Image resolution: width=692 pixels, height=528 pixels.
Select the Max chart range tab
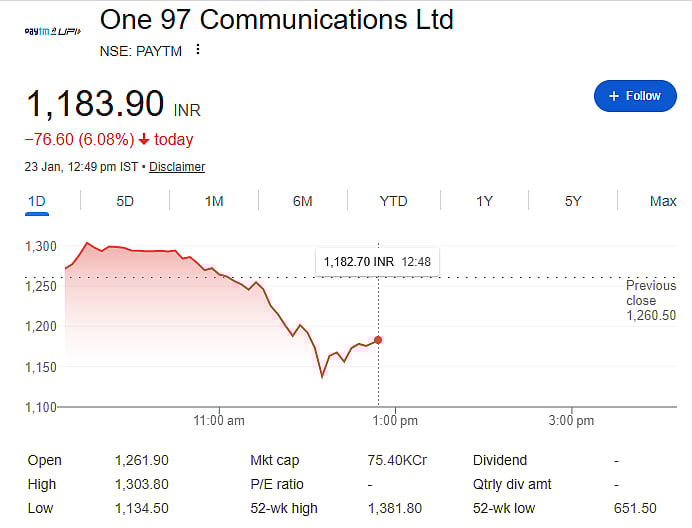point(663,201)
